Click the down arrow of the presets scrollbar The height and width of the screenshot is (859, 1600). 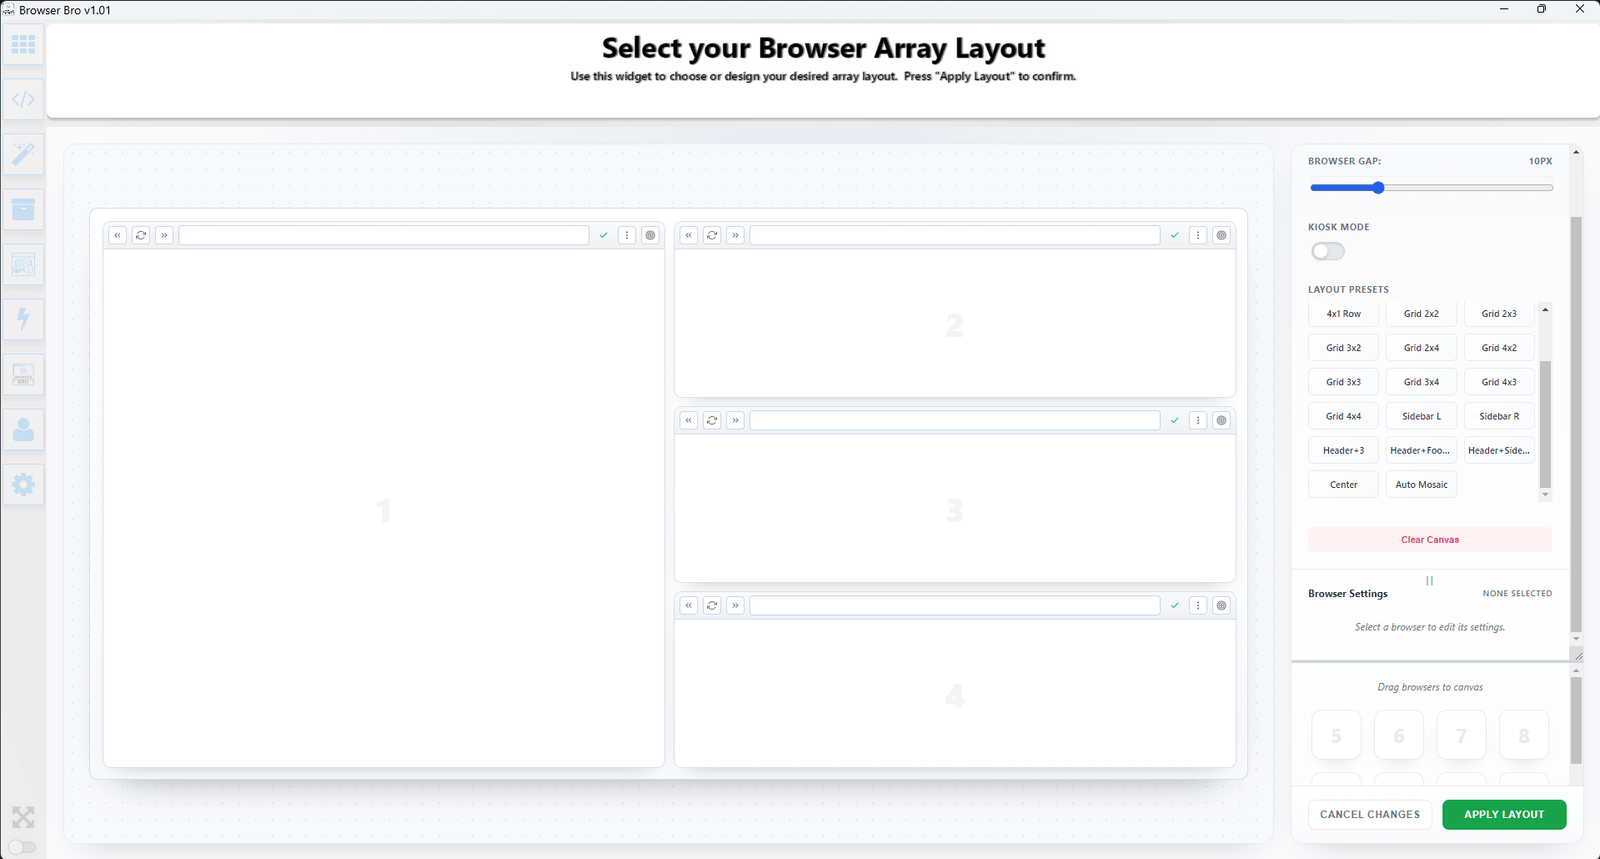click(x=1545, y=494)
